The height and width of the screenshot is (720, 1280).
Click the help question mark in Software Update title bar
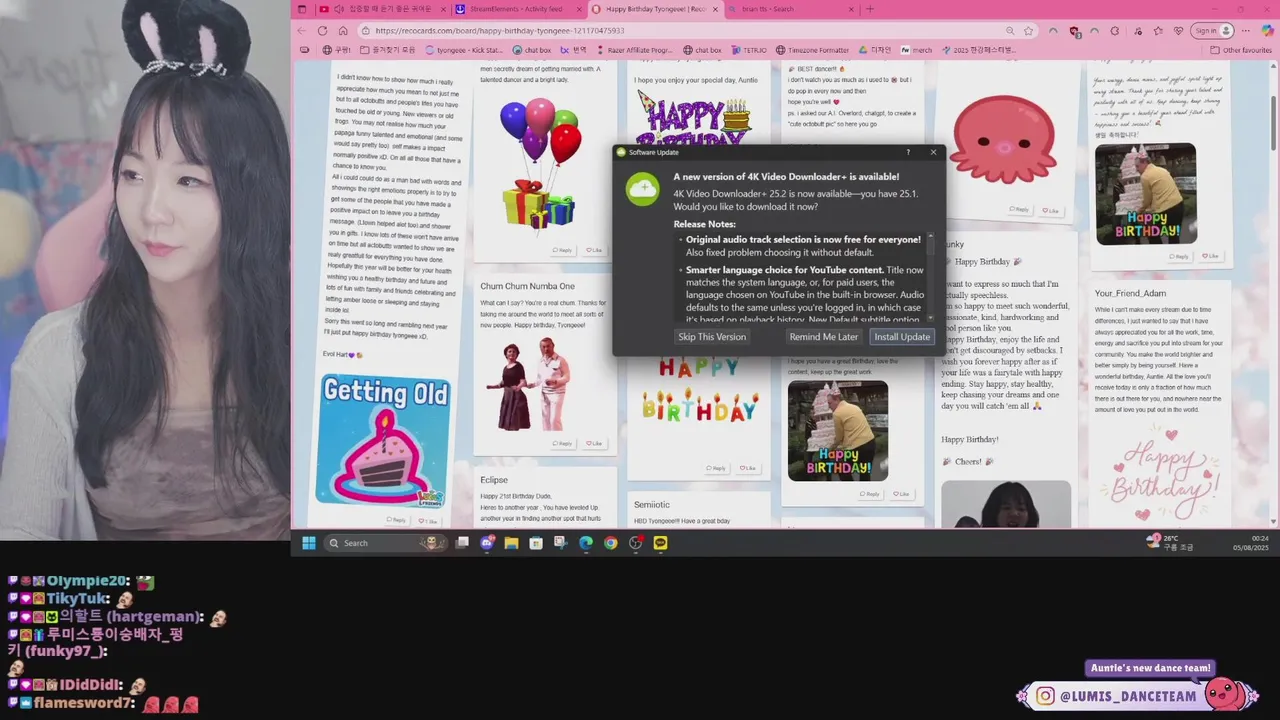click(908, 152)
